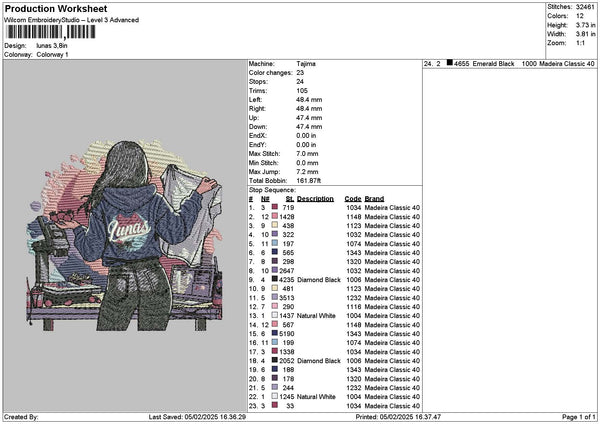The height and width of the screenshot is (424, 600).
Task: Click the 'Stop Sequence:' heading
Action: (x=272, y=190)
